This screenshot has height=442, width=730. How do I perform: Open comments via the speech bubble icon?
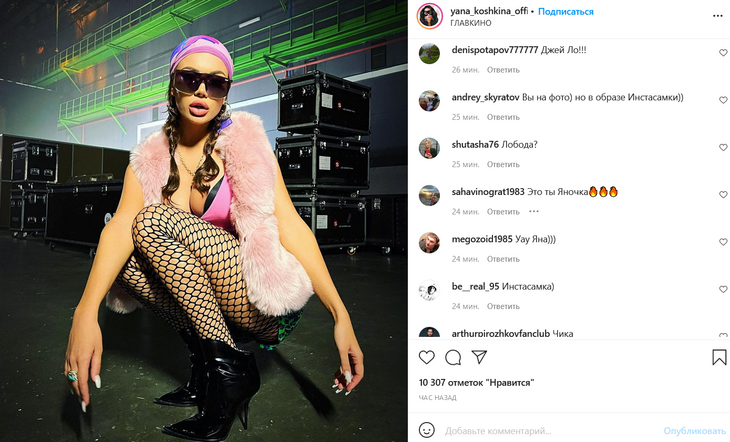click(x=453, y=358)
